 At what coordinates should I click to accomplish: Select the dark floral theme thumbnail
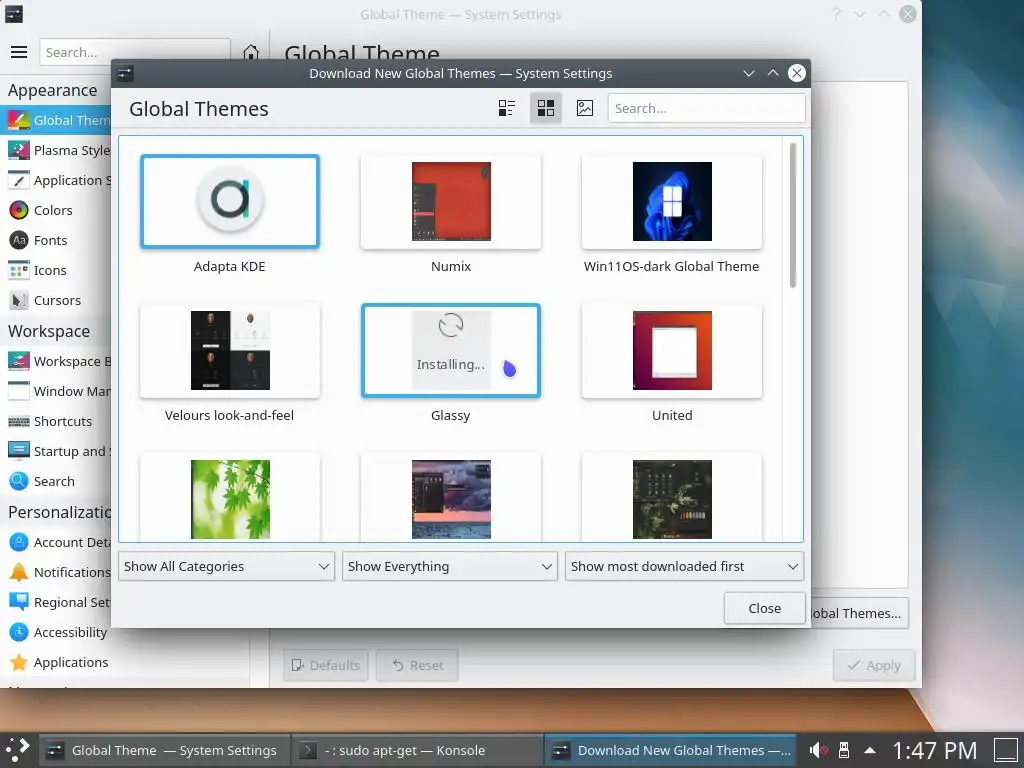(x=672, y=500)
